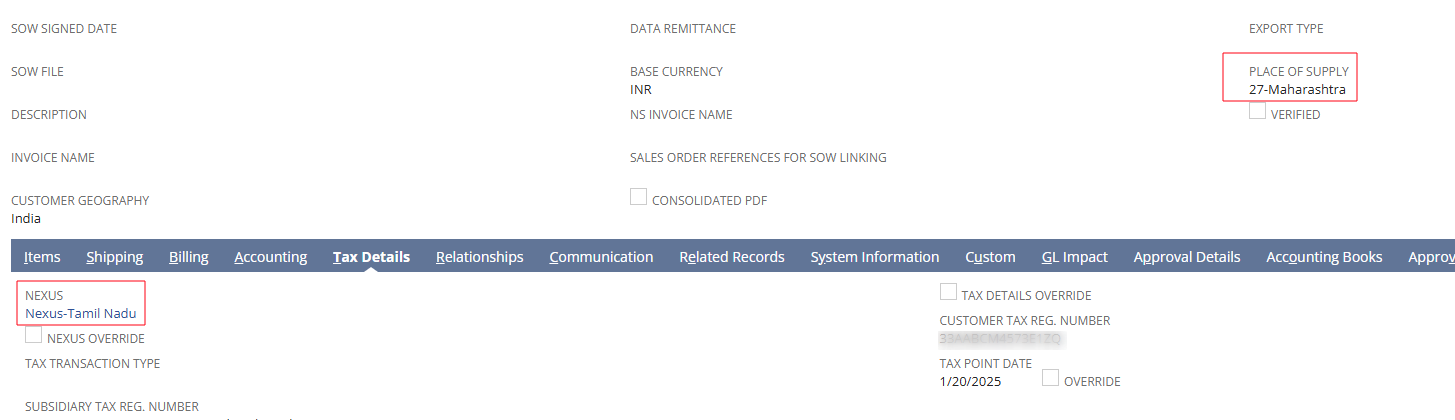Enable the Consolidated PDF checkbox

(x=639, y=197)
